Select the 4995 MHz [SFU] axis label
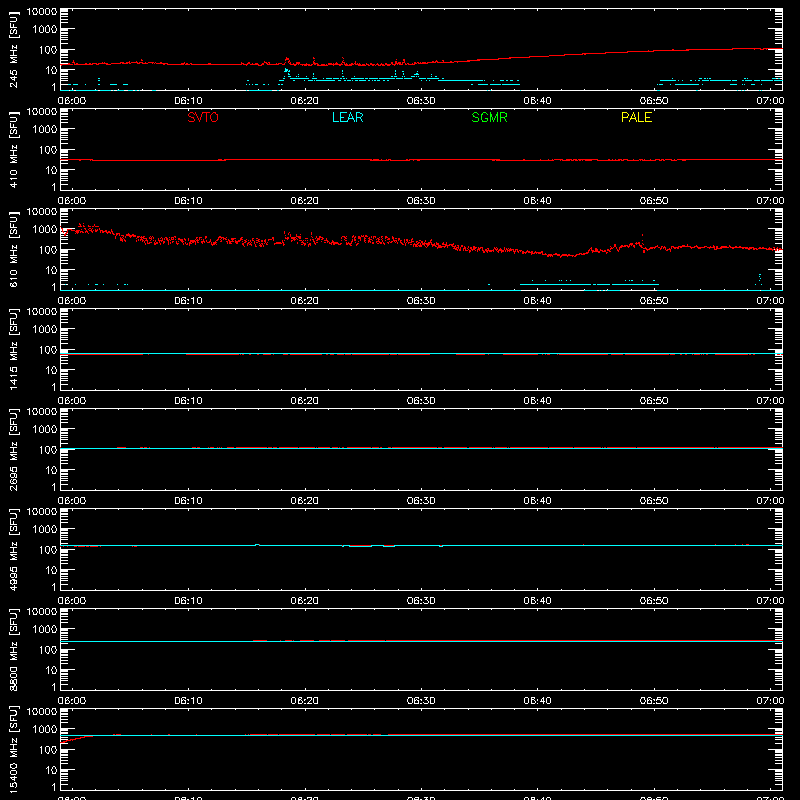The width and height of the screenshot is (800, 800). click(13, 549)
